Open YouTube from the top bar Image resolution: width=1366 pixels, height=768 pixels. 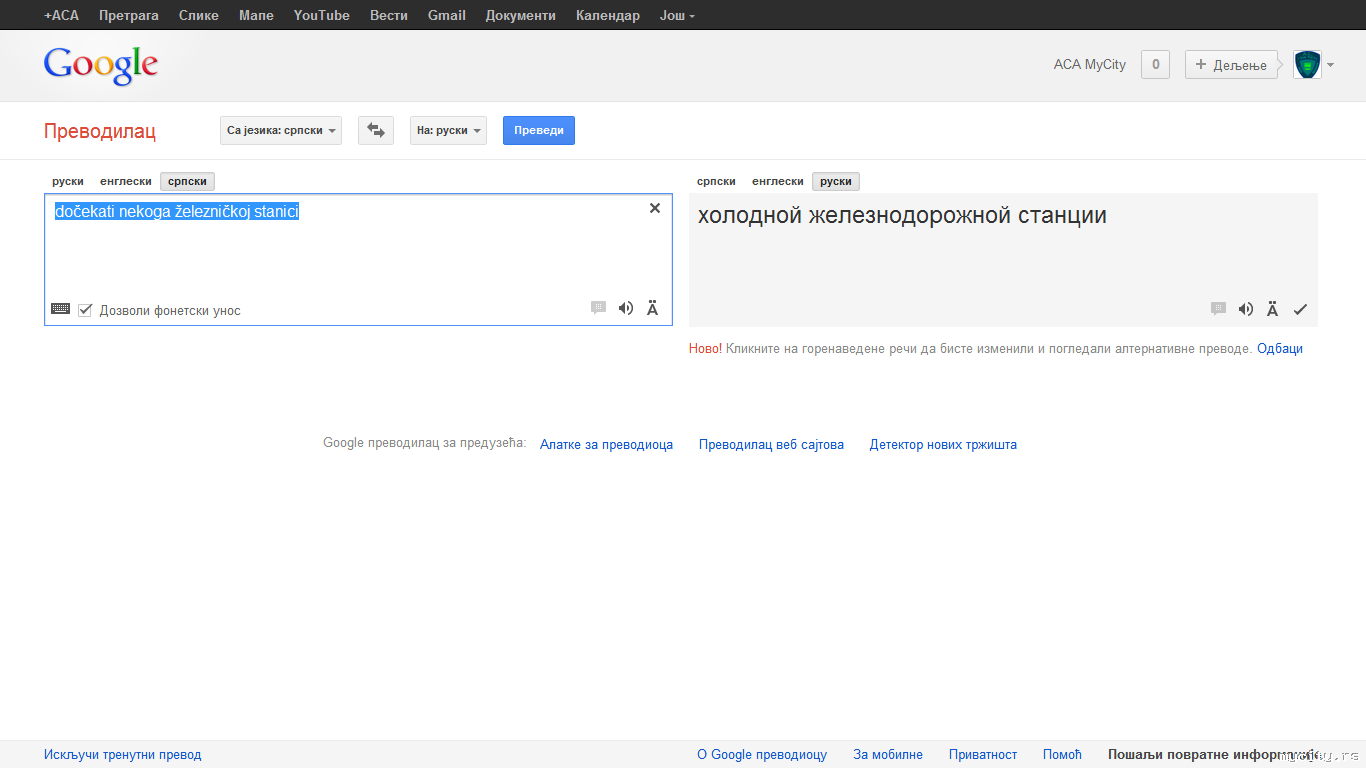tap(322, 15)
